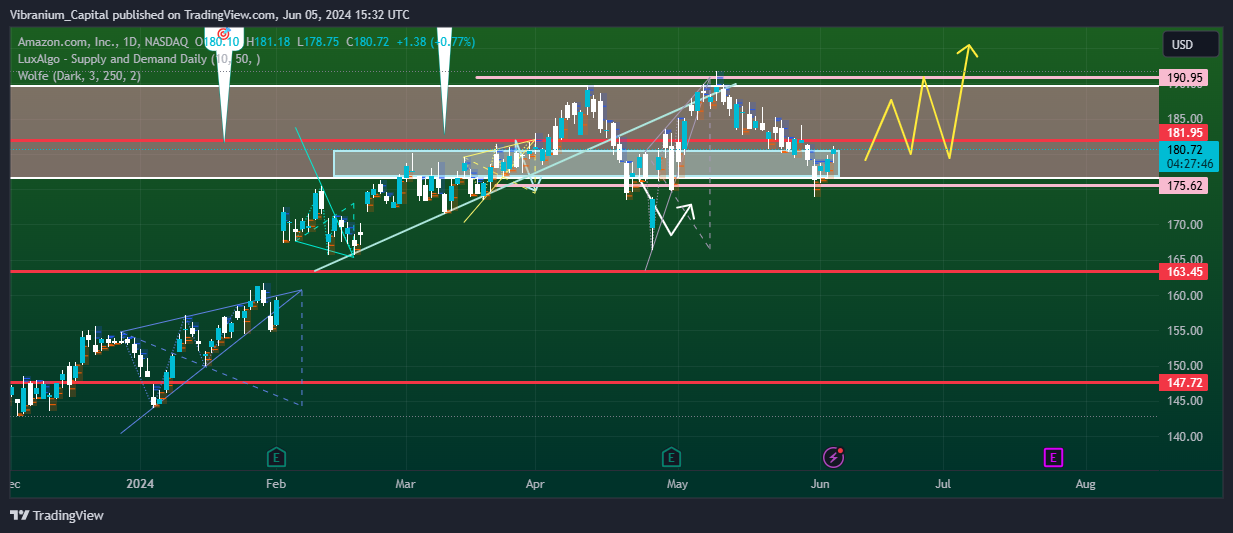Click the 181.95 red price label
The image size is (1233, 533).
[1184, 132]
